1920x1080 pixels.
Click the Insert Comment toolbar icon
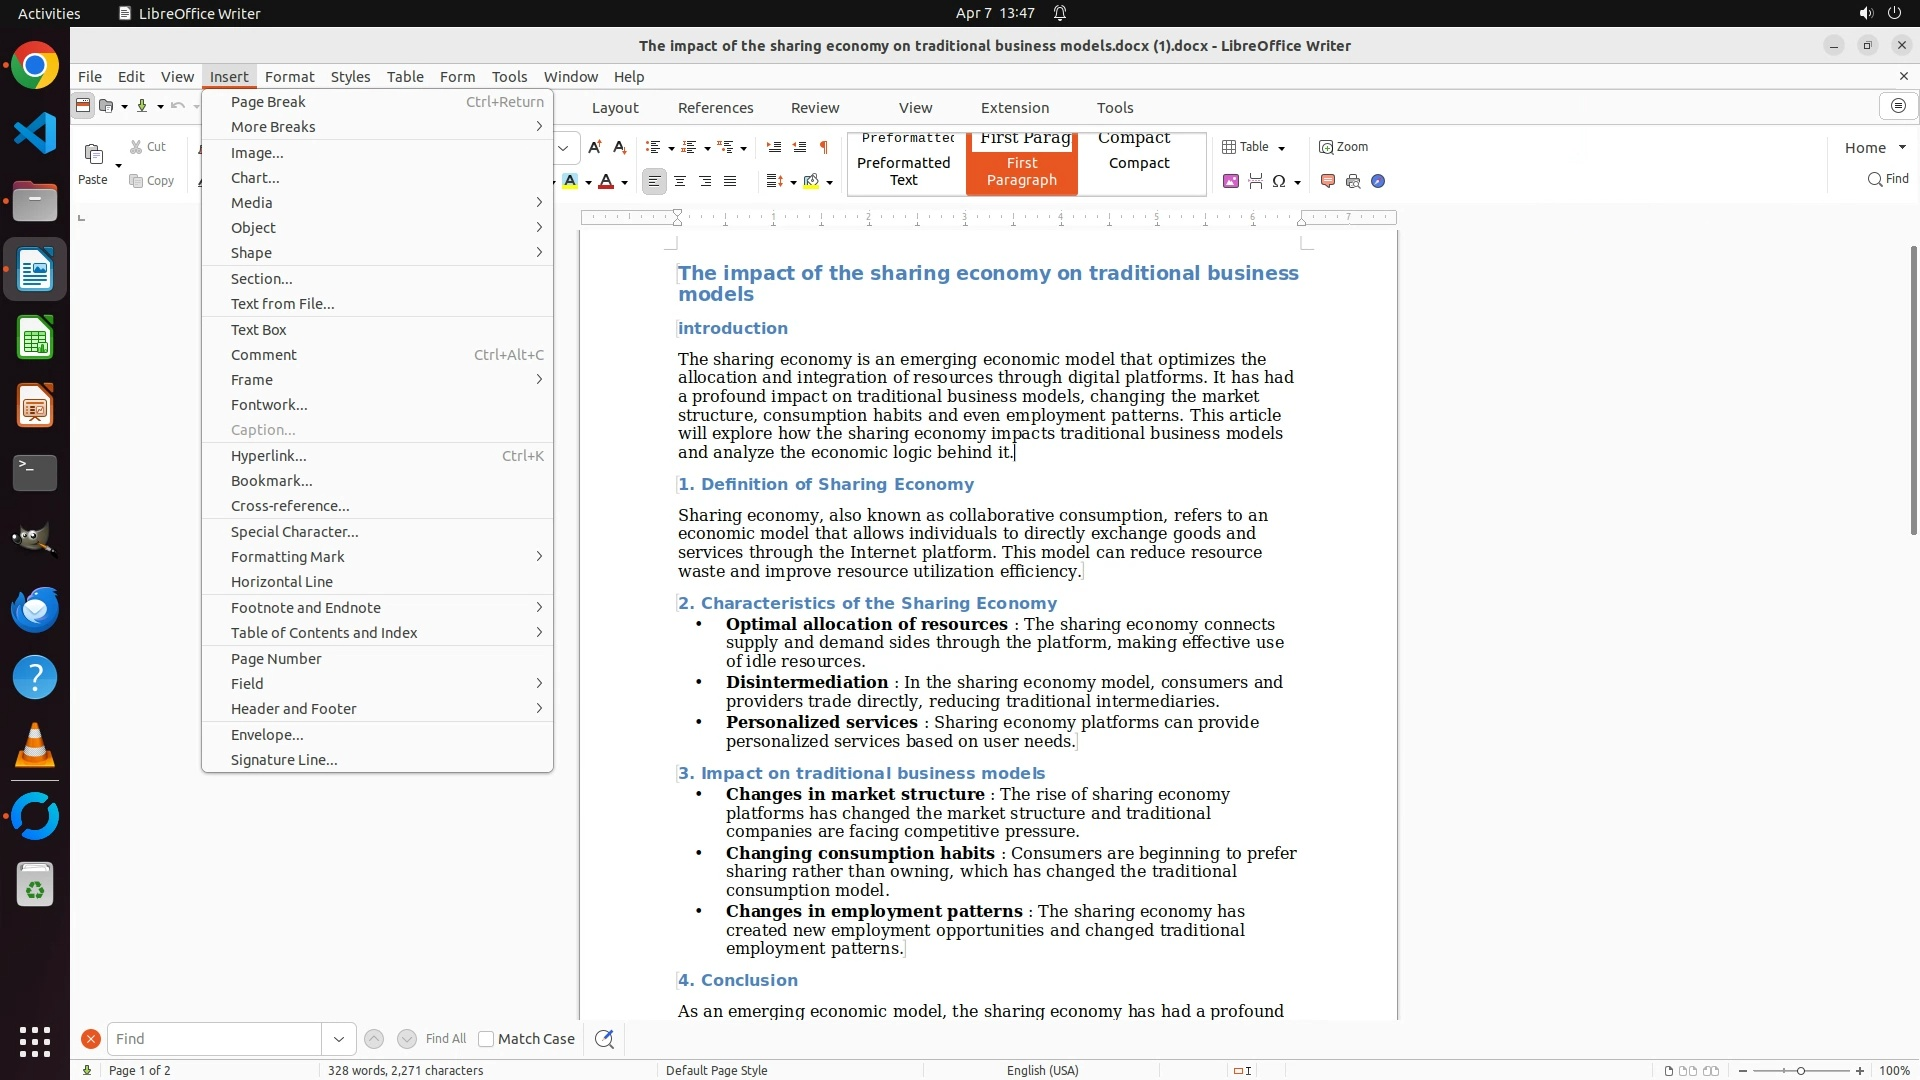coord(1328,181)
